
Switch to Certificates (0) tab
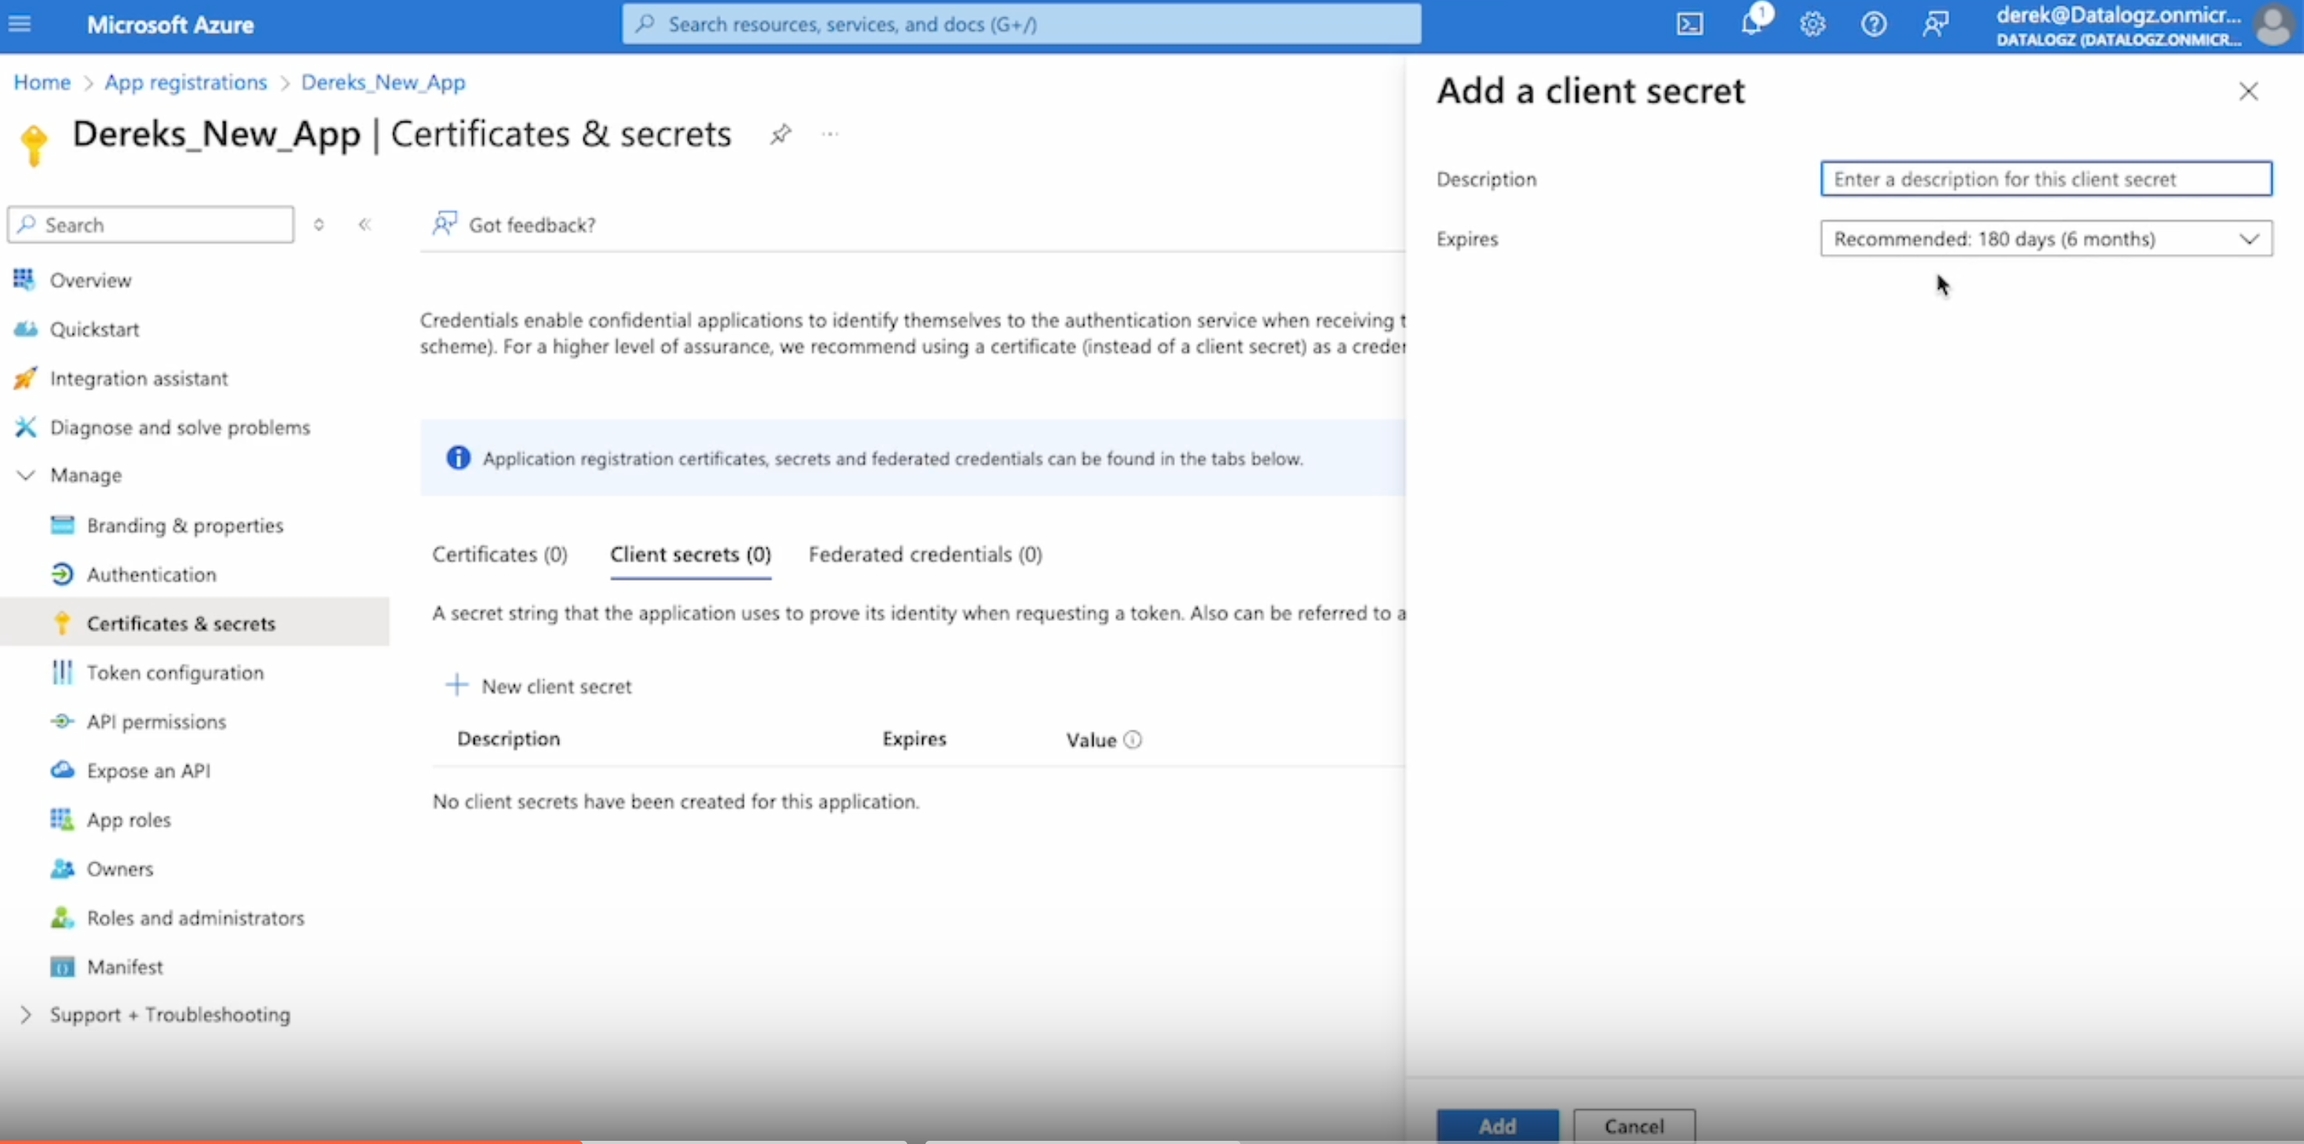[x=499, y=554]
